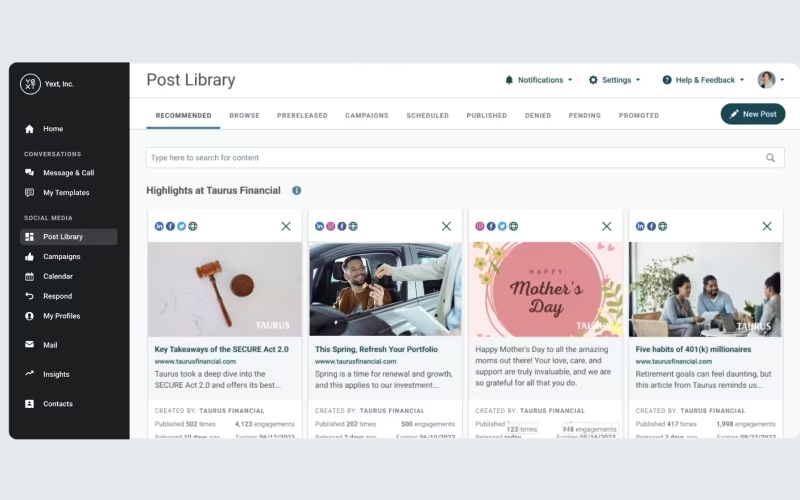
Task: Open the Notifications dropdown
Action: [x=539, y=80]
